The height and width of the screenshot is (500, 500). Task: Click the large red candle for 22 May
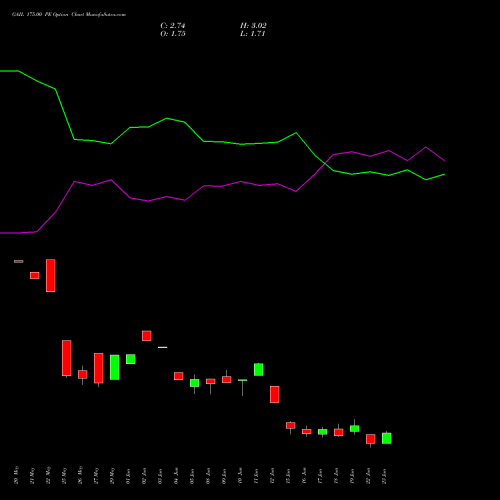click(51, 275)
